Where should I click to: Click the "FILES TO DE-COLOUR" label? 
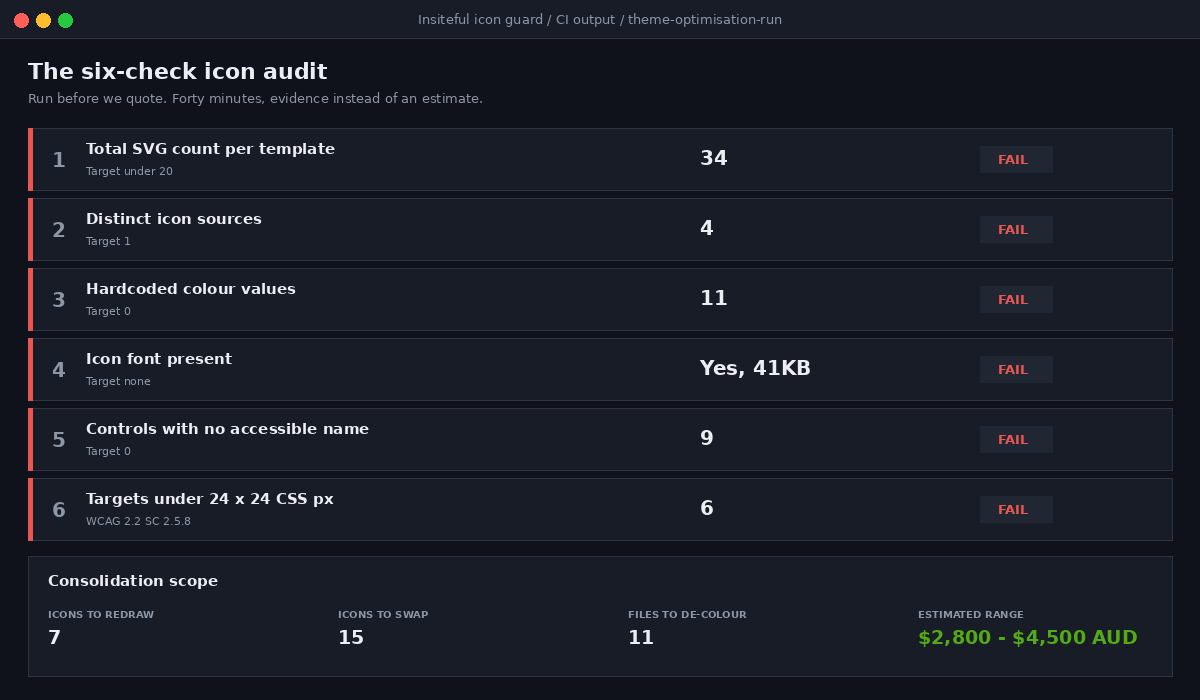(x=687, y=615)
